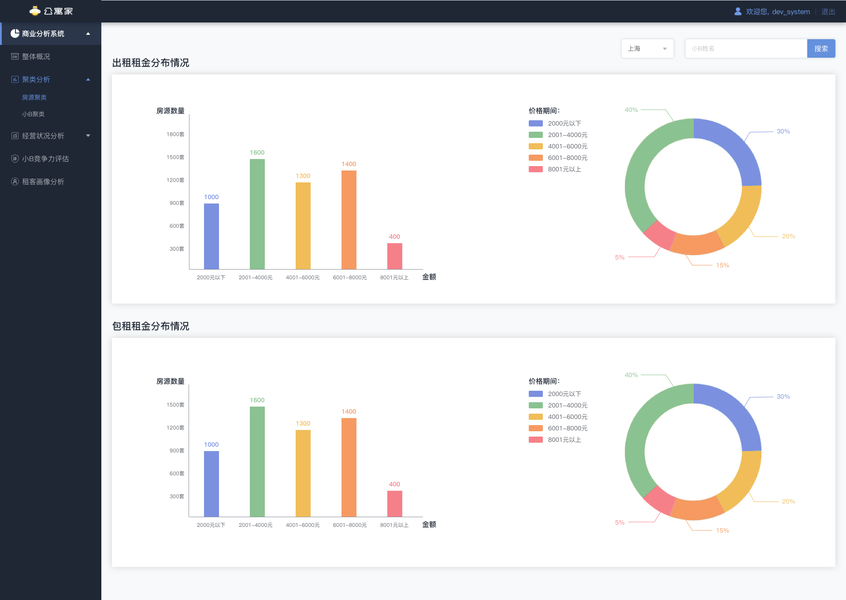Viewport: 846px width, 600px height.
Task: Click the green 1600 bar in 包租 chart
Action: tap(257, 462)
